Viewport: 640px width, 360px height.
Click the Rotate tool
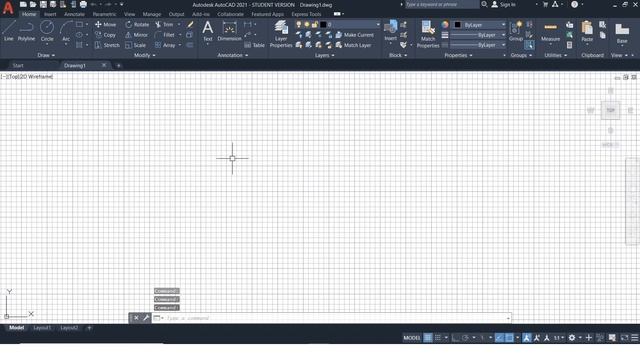137,24
